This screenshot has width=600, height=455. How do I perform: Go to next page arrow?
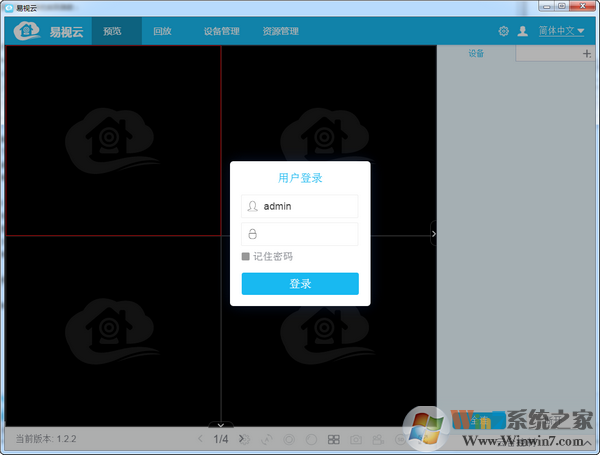coord(241,439)
